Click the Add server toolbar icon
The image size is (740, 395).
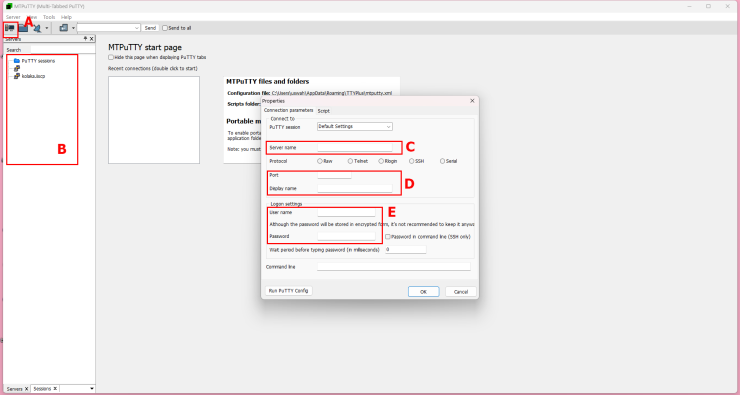click(9, 28)
